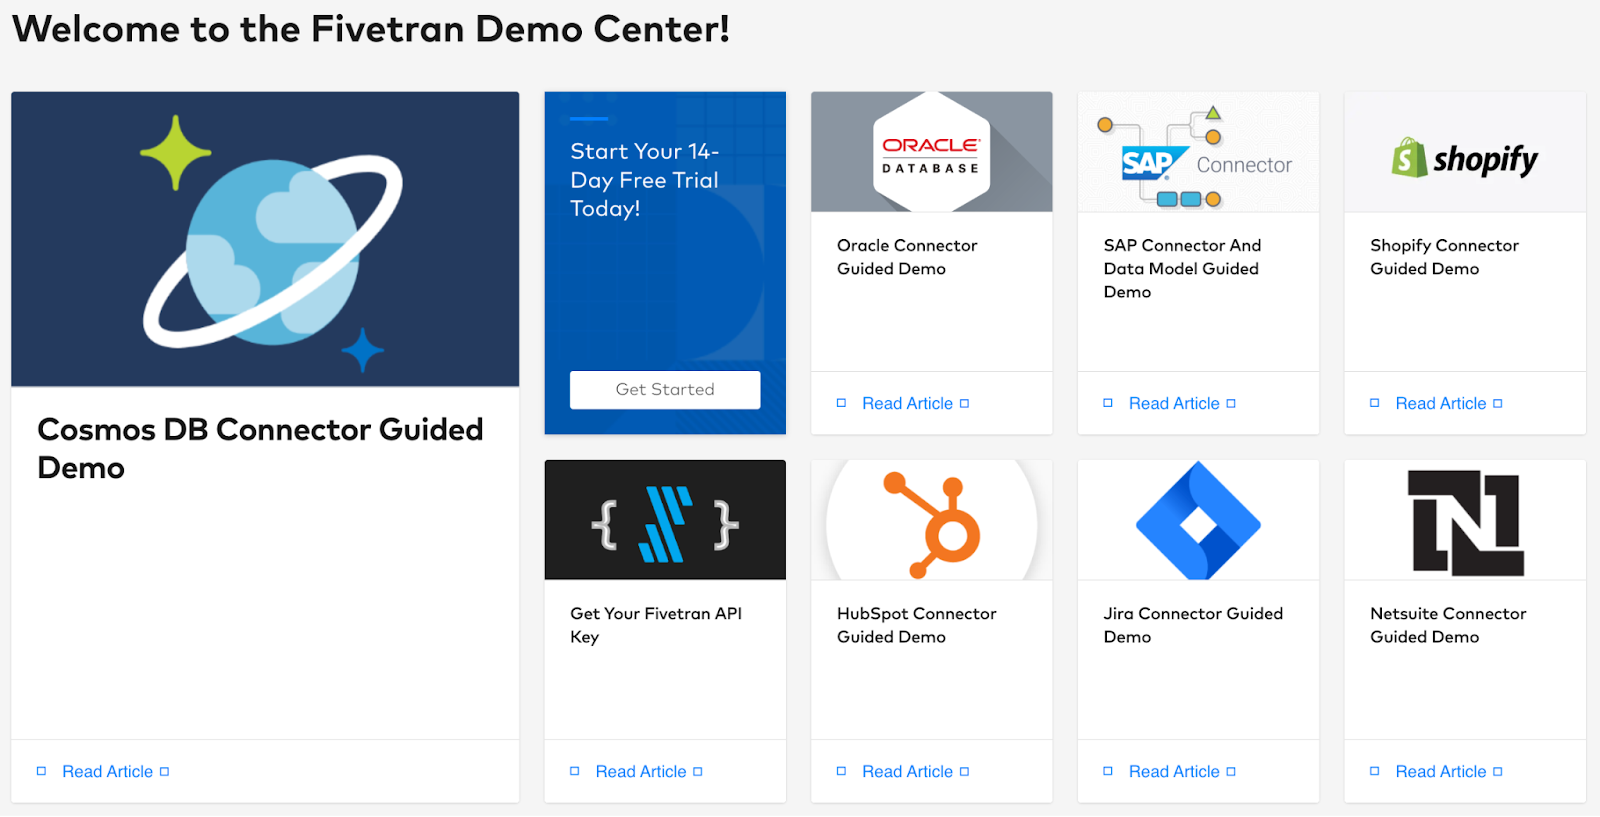Screen dimensions: 1600x817
Task: Click square icon right of Jira's Read Article
Action: pyautogui.click(x=1231, y=772)
